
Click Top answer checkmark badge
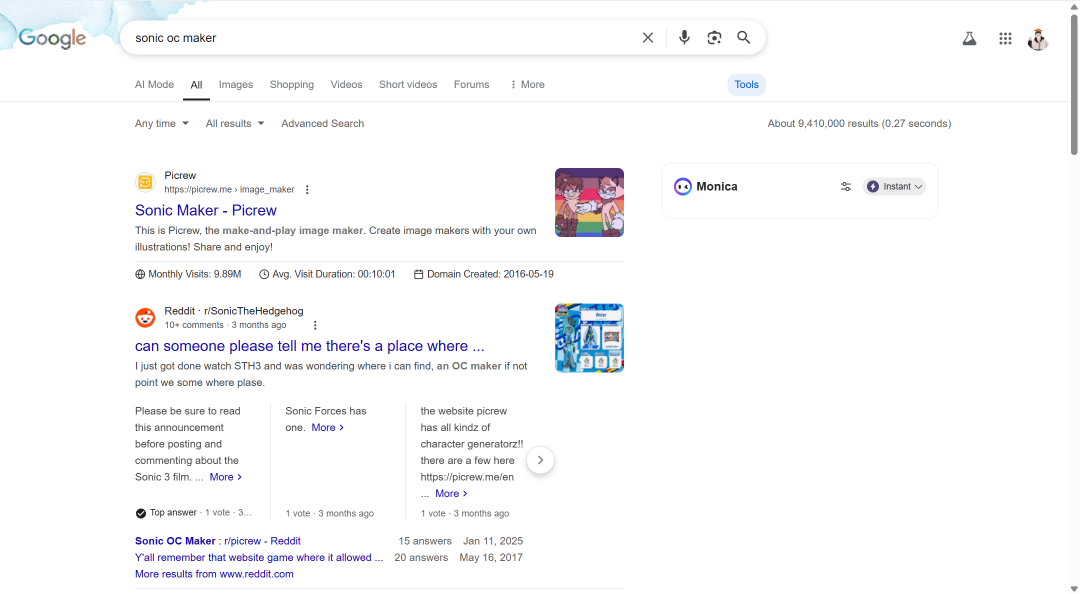(x=141, y=513)
